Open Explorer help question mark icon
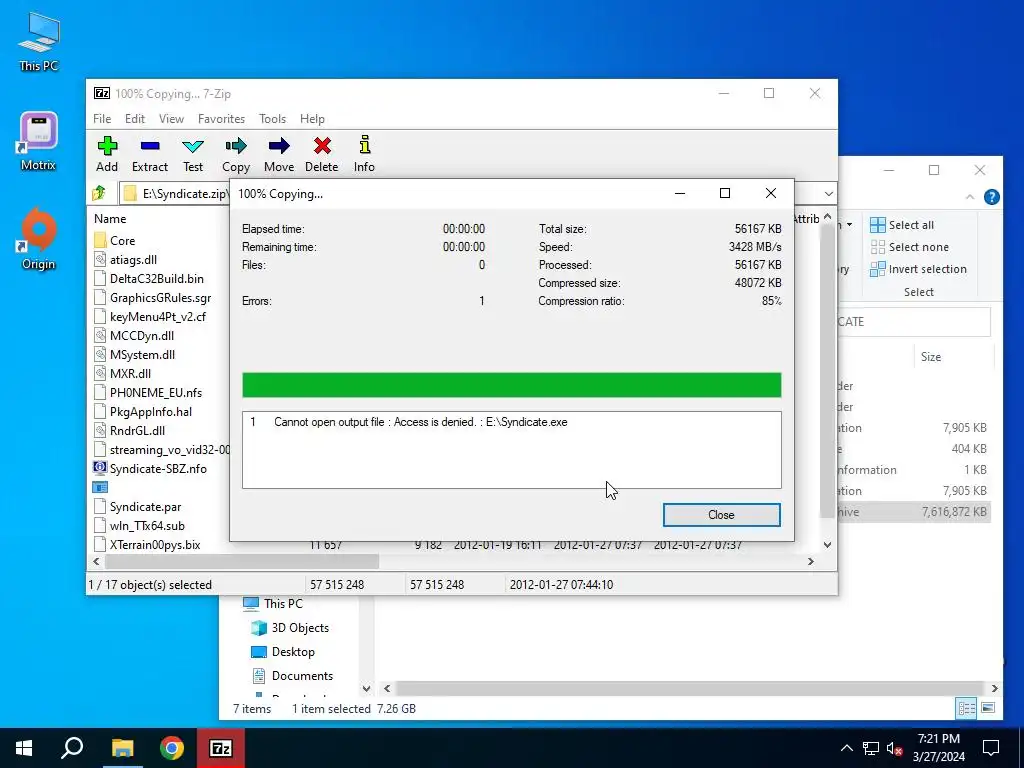 991,197
